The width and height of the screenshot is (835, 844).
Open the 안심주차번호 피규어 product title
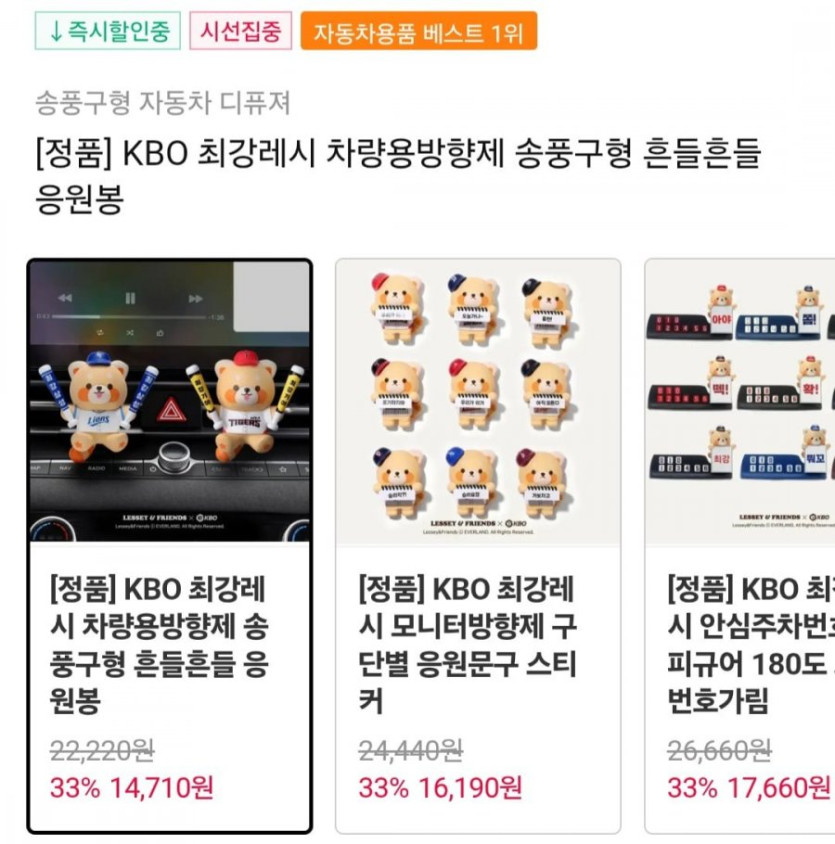tap(751, 645)
